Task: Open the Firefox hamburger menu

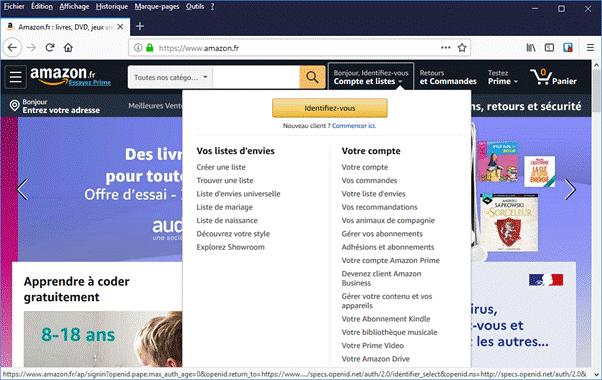Action: (590, 48)
